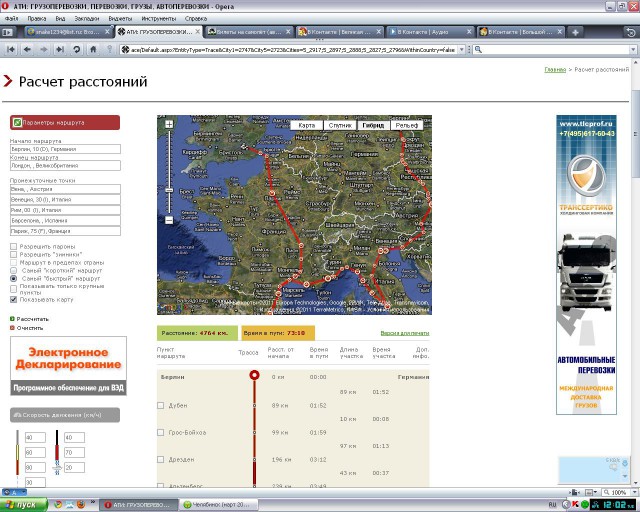The height and width of the screenshot is (512, 640).
Task: Click the fast forward navigation icon
Action: click(60, 49)
